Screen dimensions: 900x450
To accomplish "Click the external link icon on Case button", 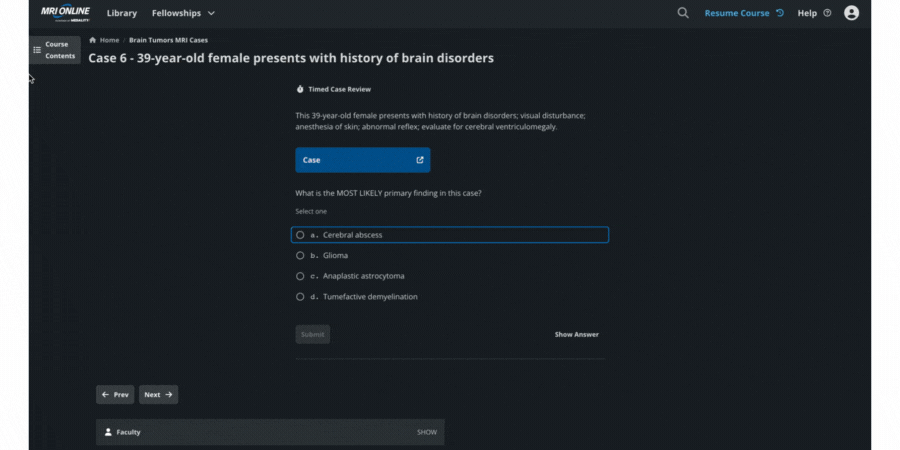I will (x=420, y=160).
